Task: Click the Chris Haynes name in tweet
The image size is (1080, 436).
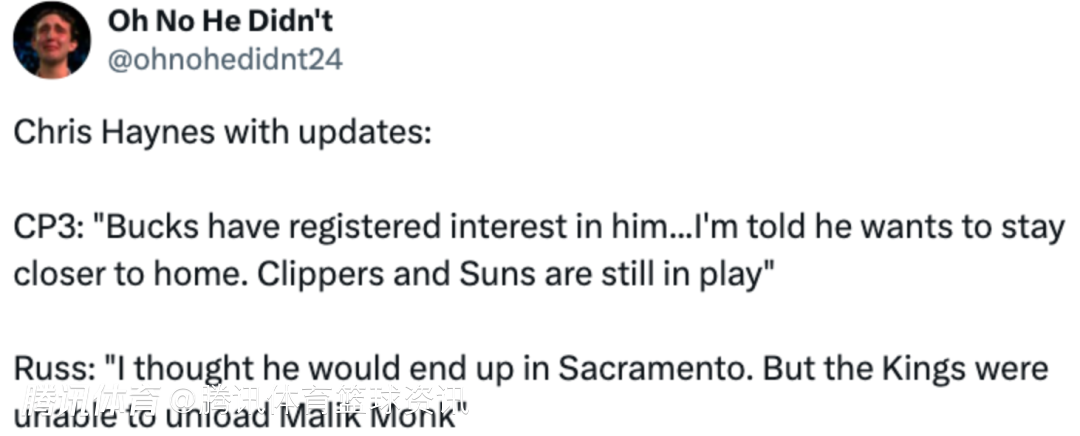Action: 114,133
